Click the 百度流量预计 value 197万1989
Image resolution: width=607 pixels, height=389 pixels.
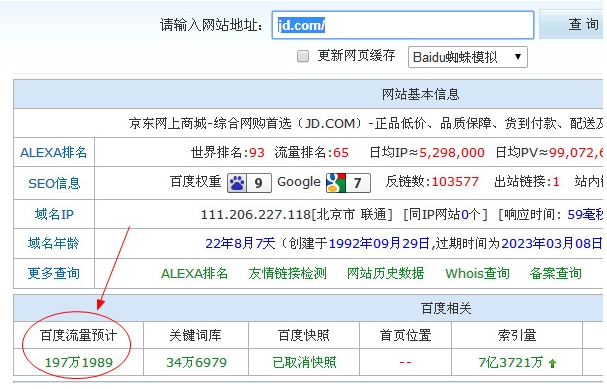coord(79,363)
